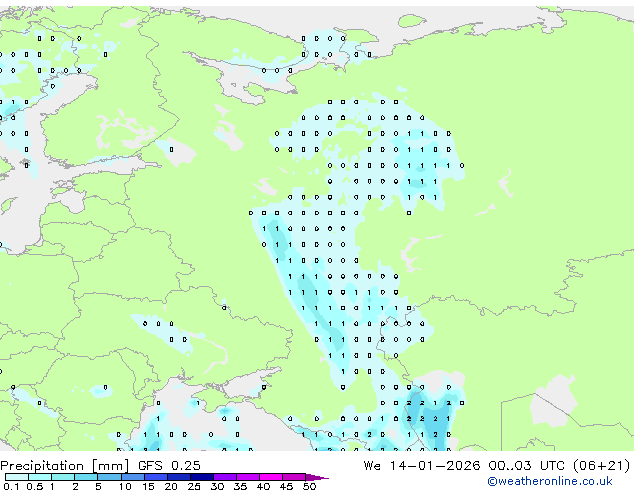The image size is (634, 490).
Task: Click the 1–2 mm legend color box
Action: [63, 477]
